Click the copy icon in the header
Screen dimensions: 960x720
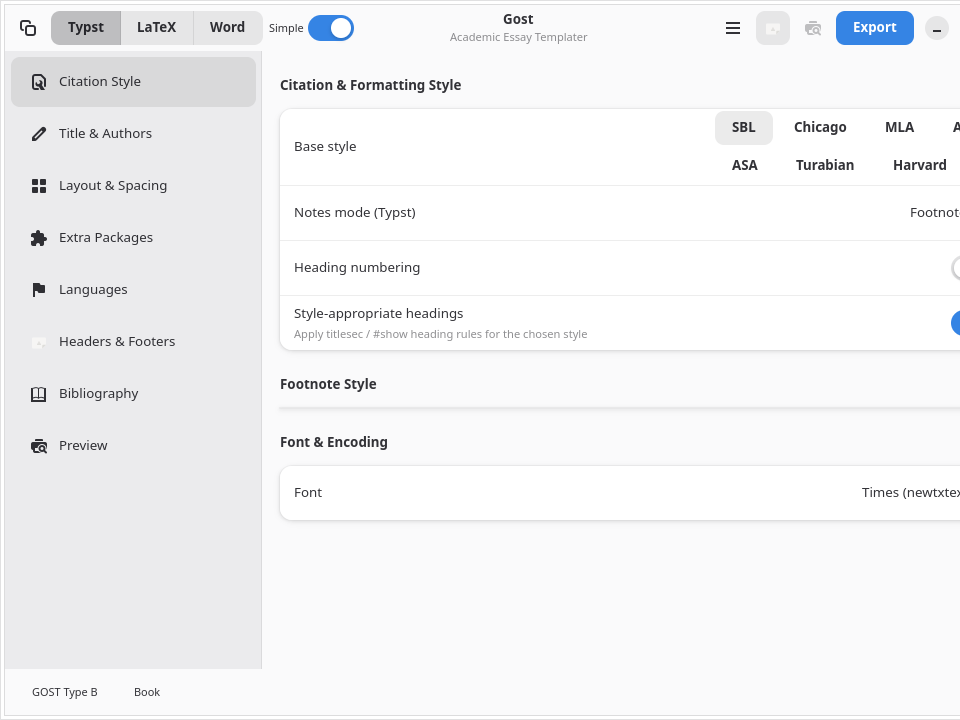tap(28, 28)
